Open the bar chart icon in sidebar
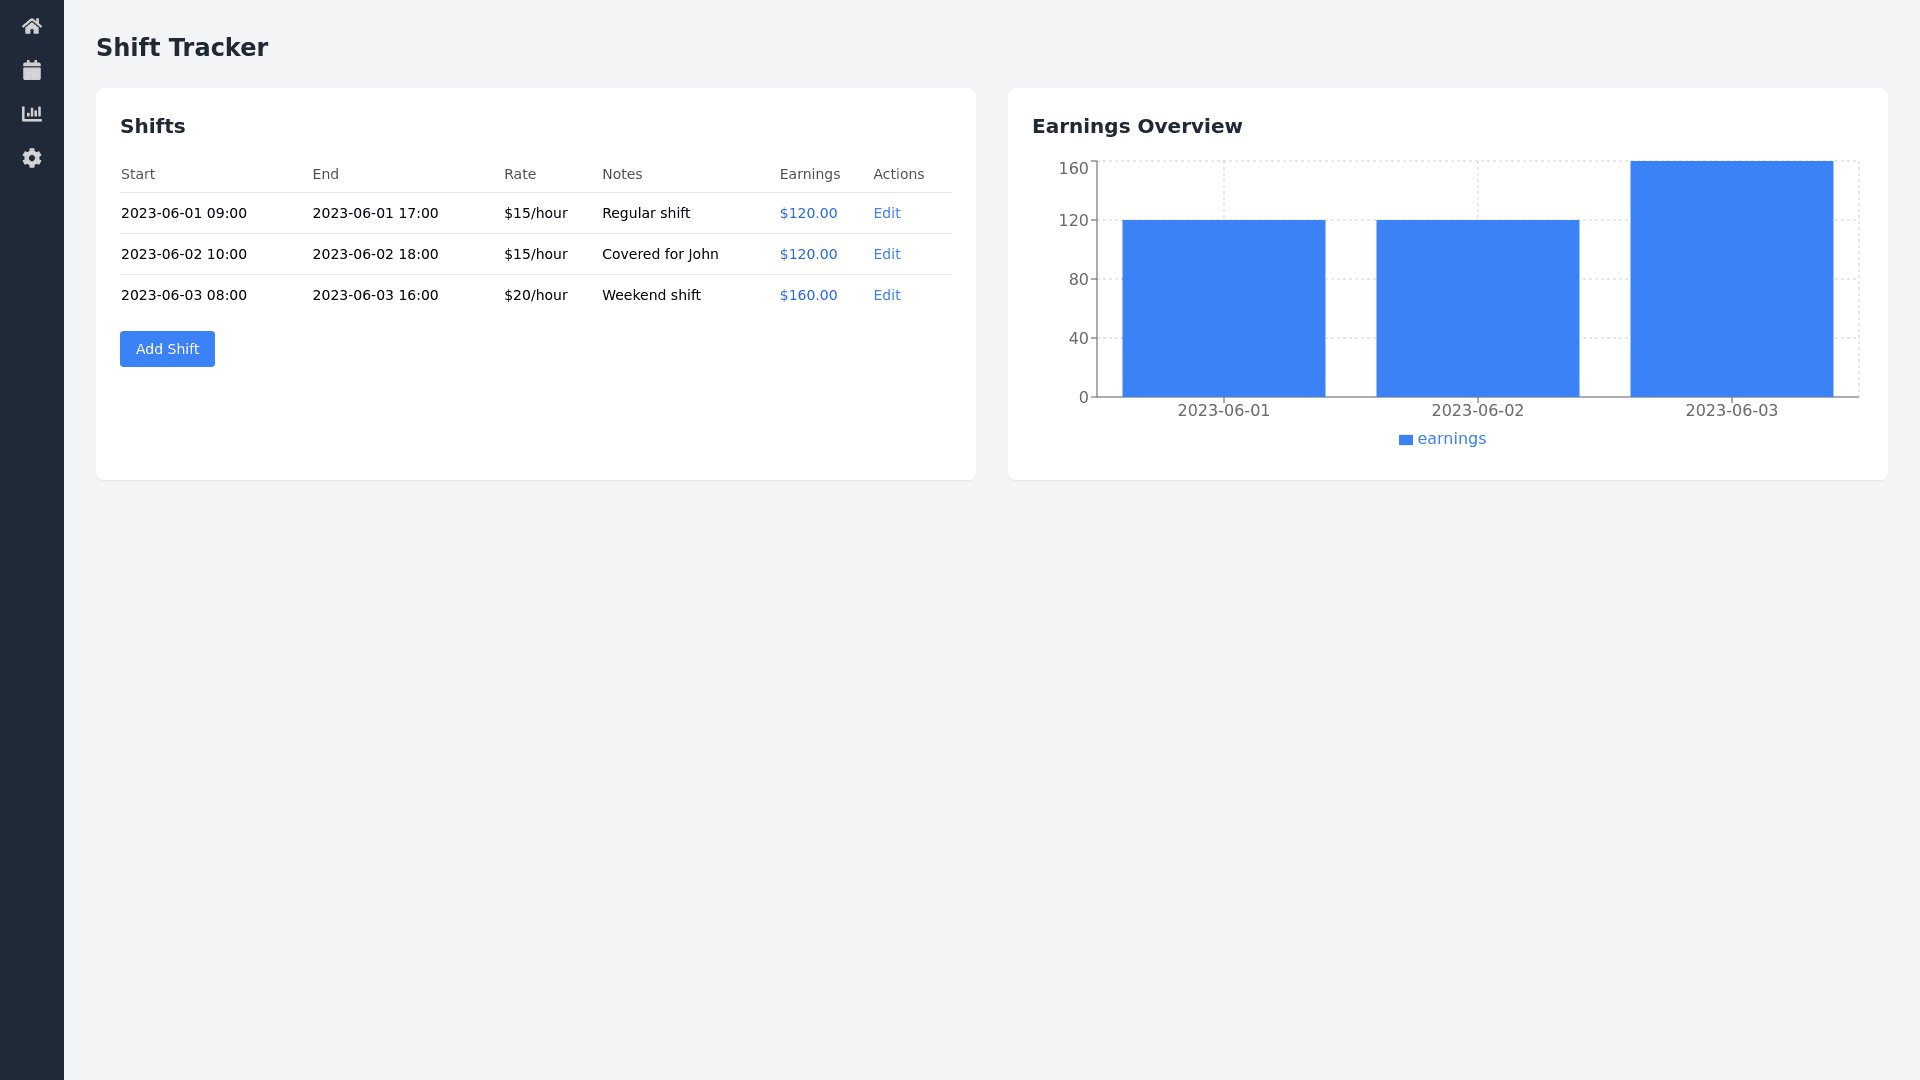1920x1080 pixels. point(32,114)
